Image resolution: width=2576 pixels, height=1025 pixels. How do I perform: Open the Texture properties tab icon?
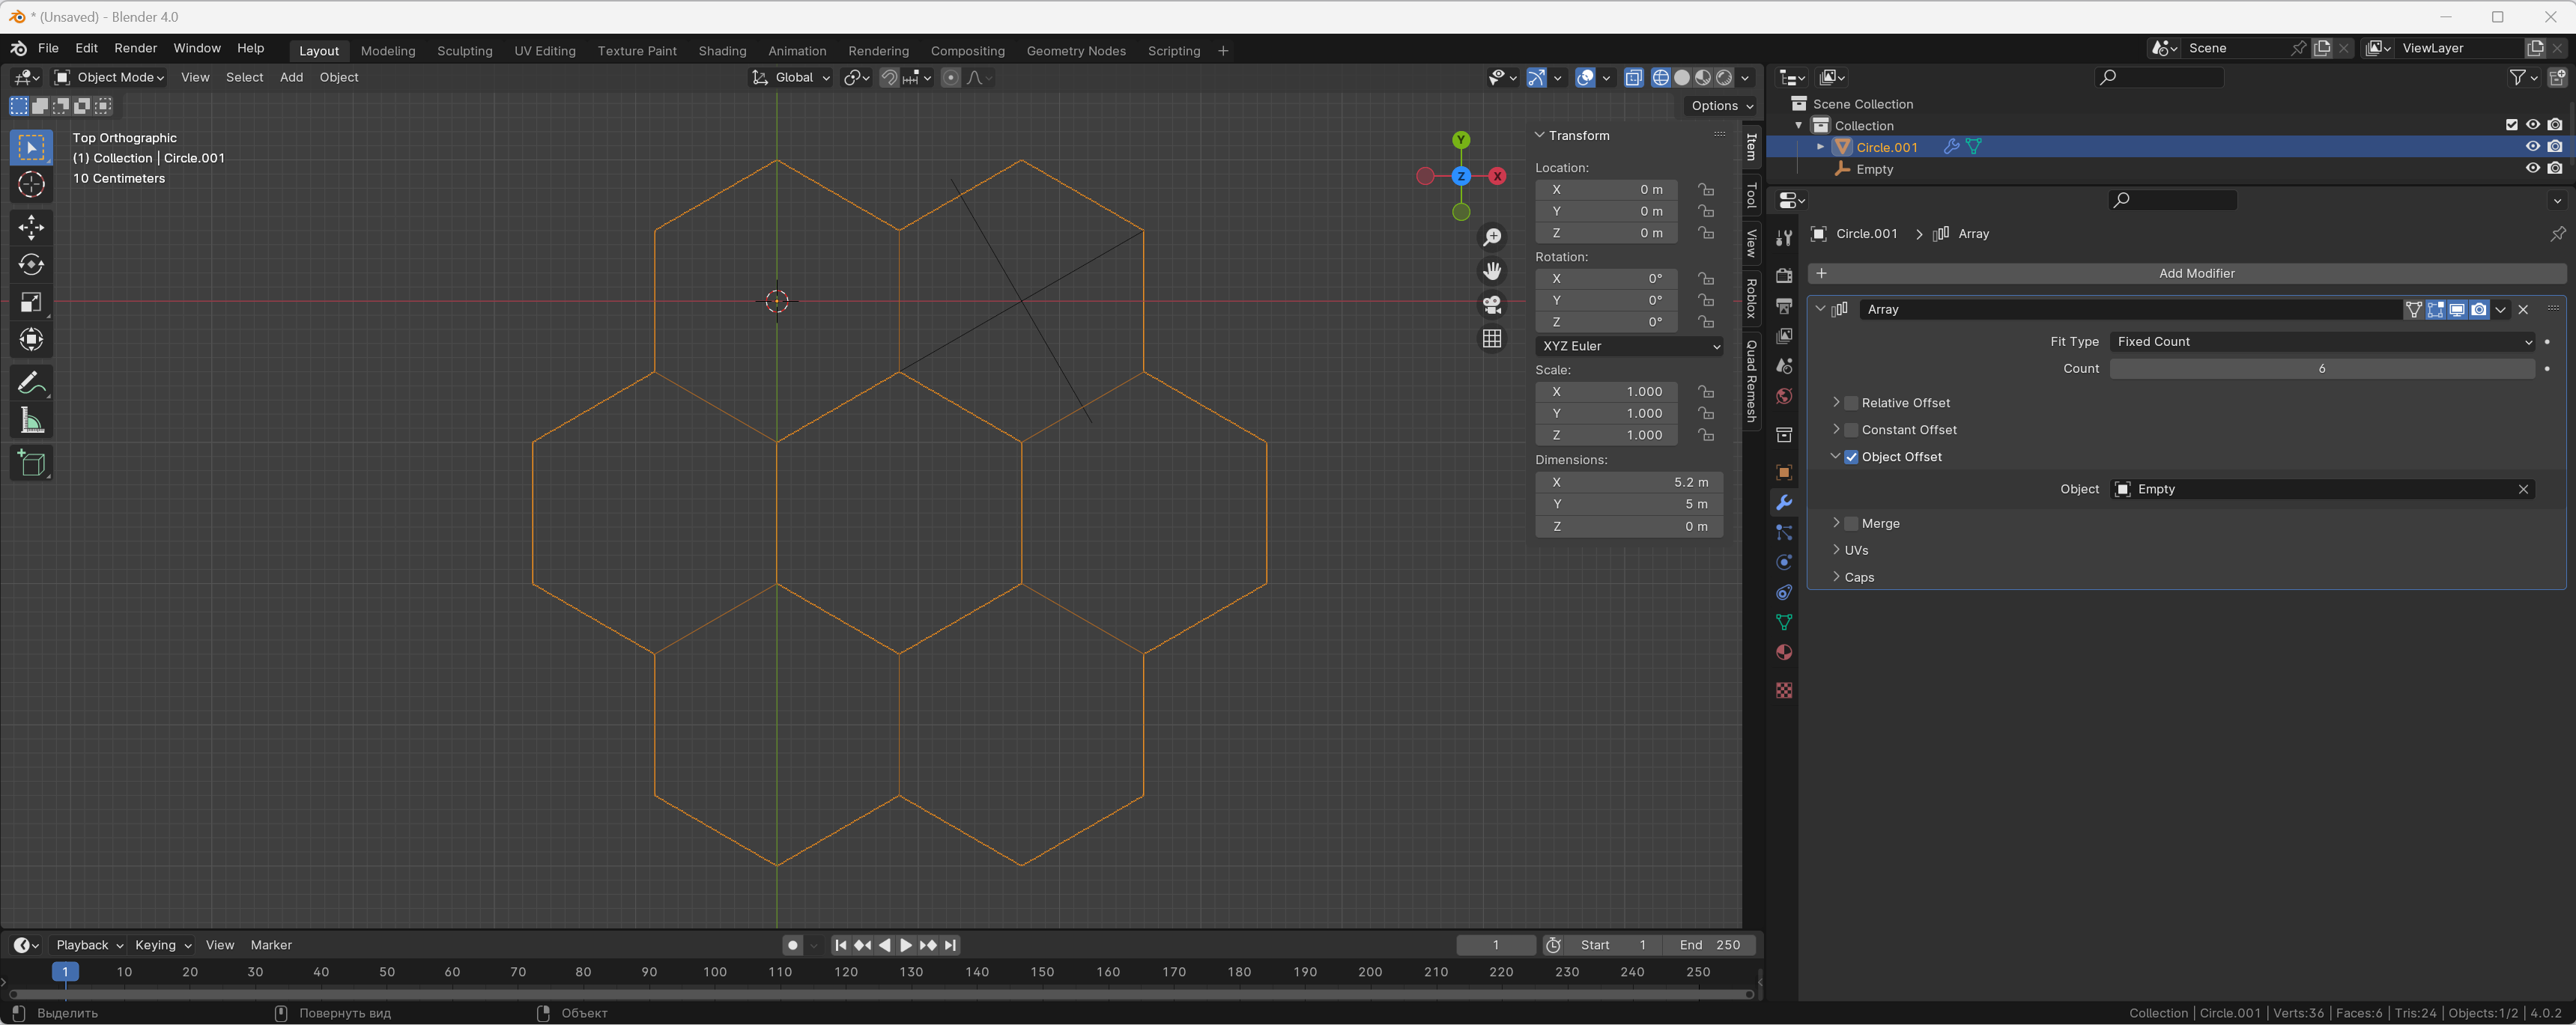[1784, 690]
